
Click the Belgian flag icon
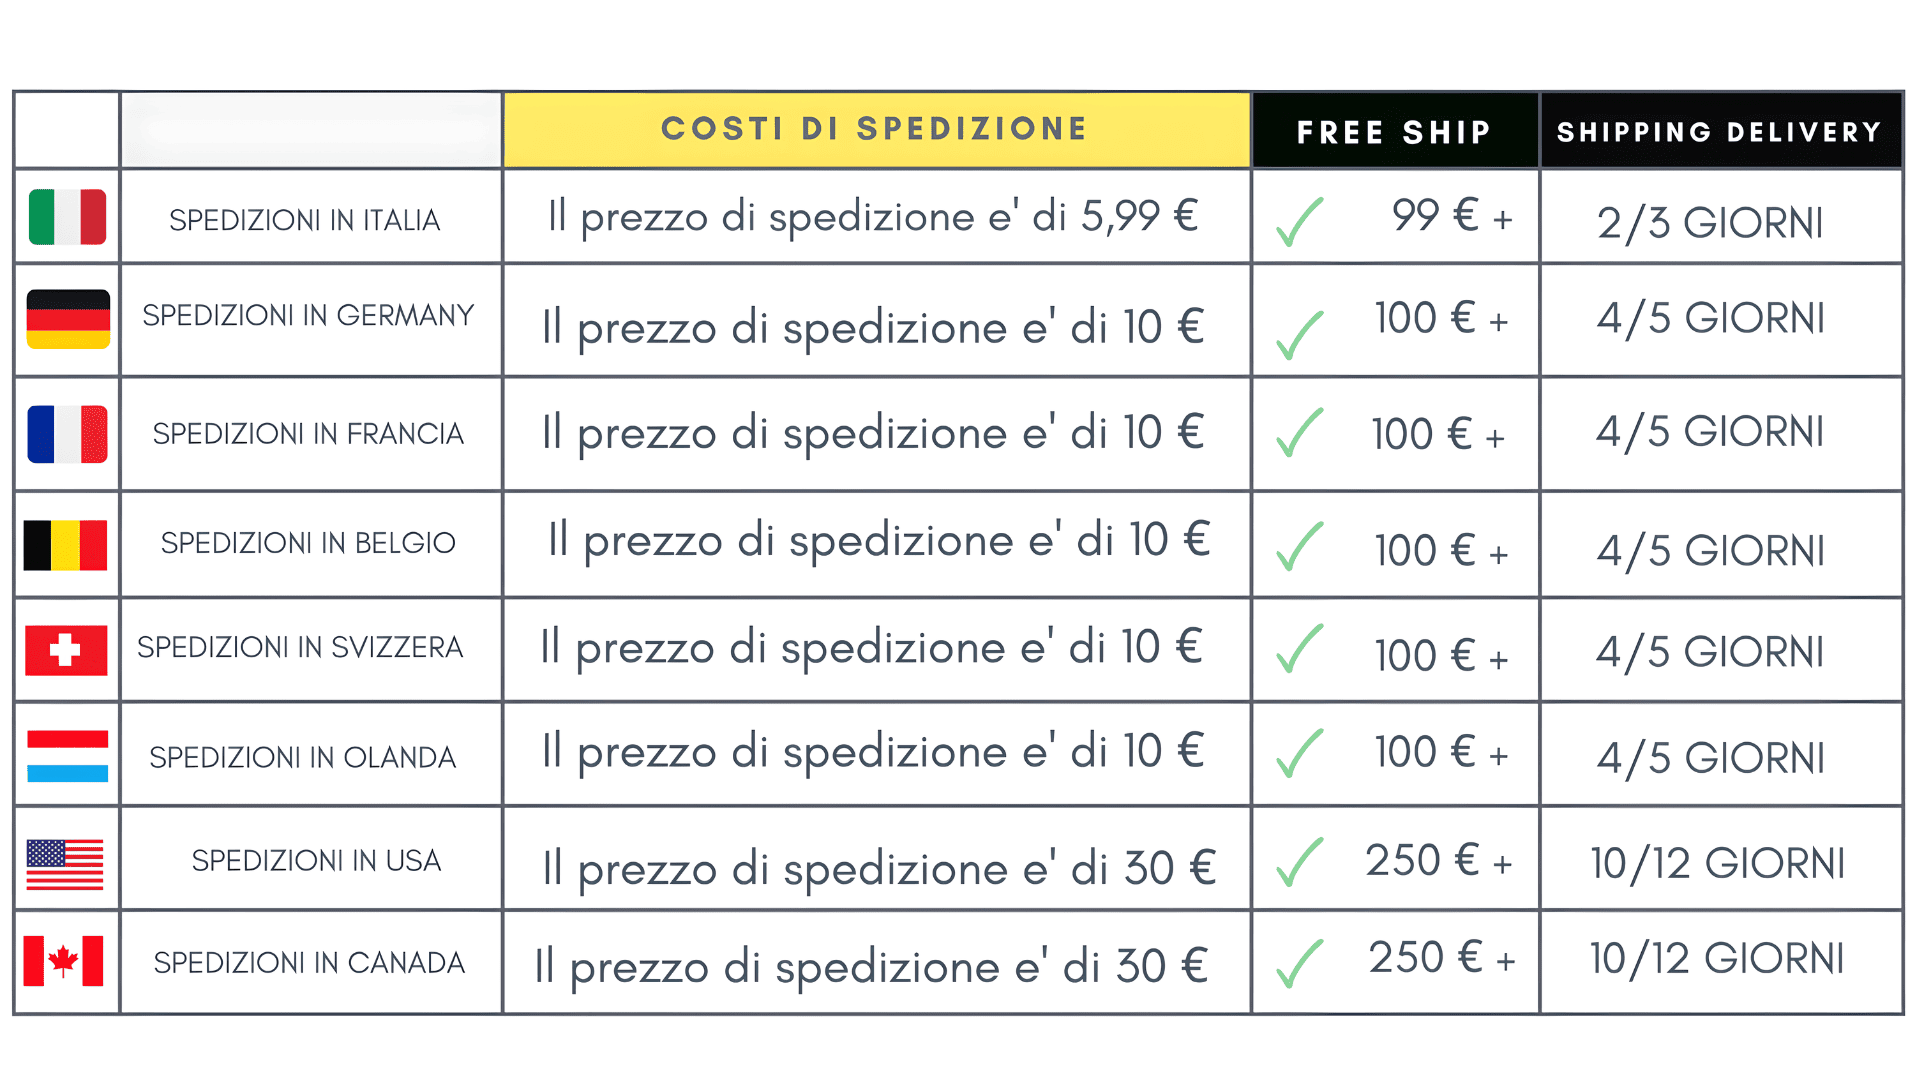pos(66,545)
